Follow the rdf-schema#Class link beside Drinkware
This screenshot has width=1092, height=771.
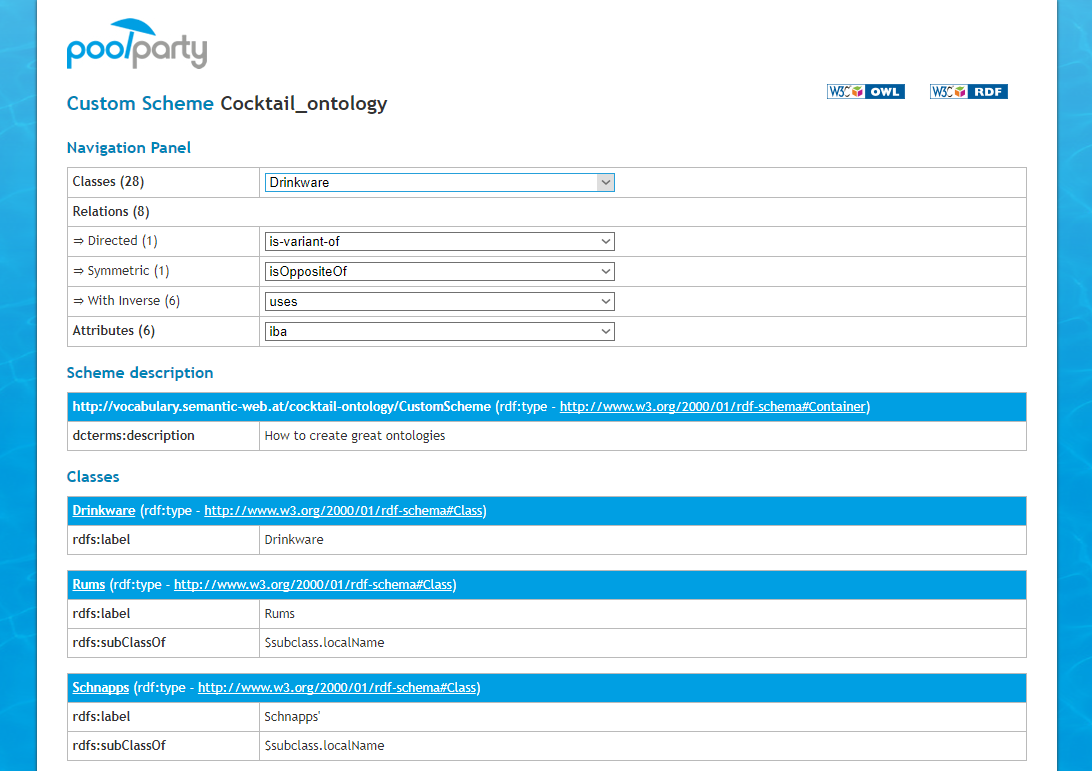[x=343, y=511]
